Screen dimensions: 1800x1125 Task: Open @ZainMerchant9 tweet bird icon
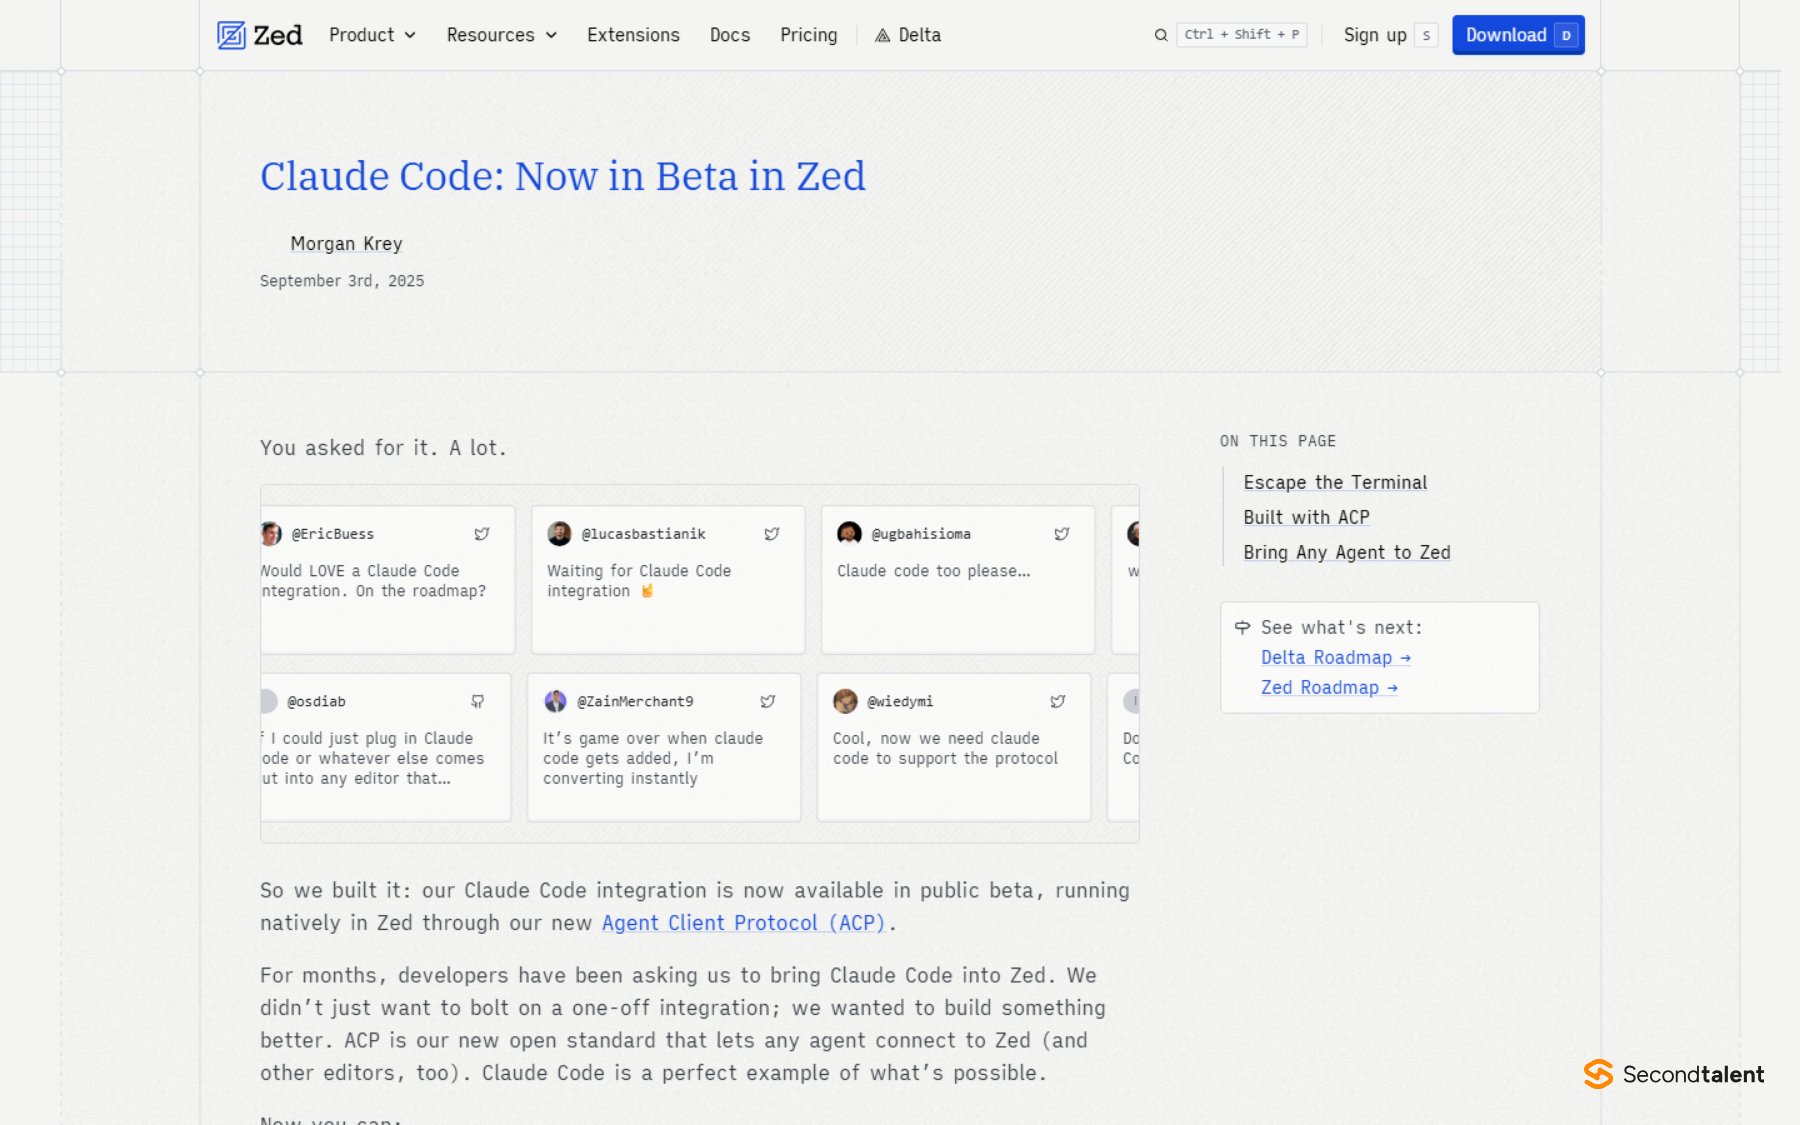pos(768,702)
